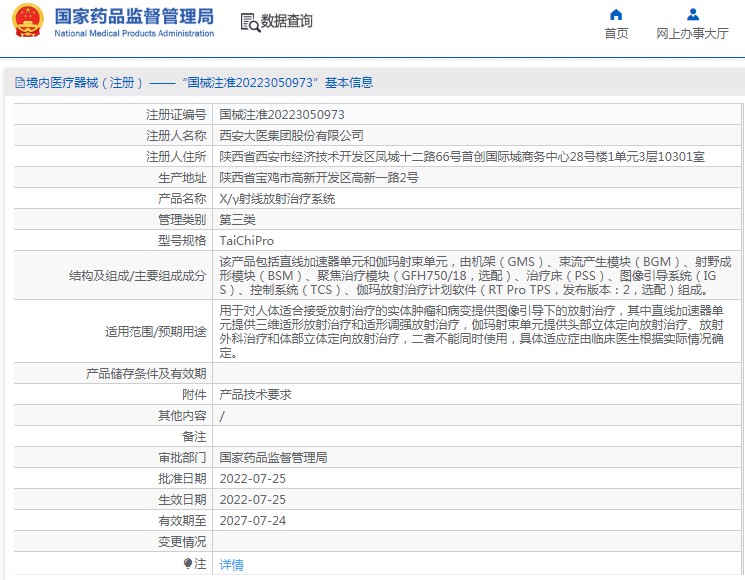Click the 适用范围/预期用途 label

pyautogui.click(x=155, y=332)
